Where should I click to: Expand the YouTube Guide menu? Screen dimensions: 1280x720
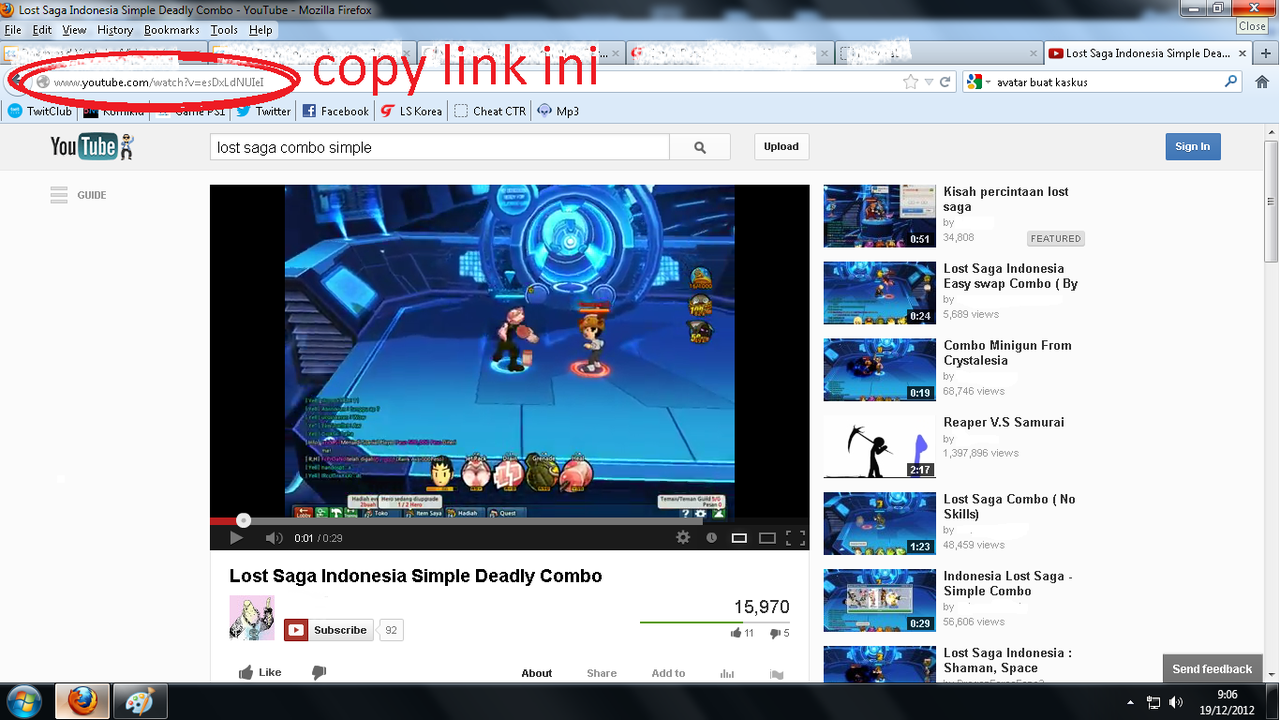click(x=78, y=195)
